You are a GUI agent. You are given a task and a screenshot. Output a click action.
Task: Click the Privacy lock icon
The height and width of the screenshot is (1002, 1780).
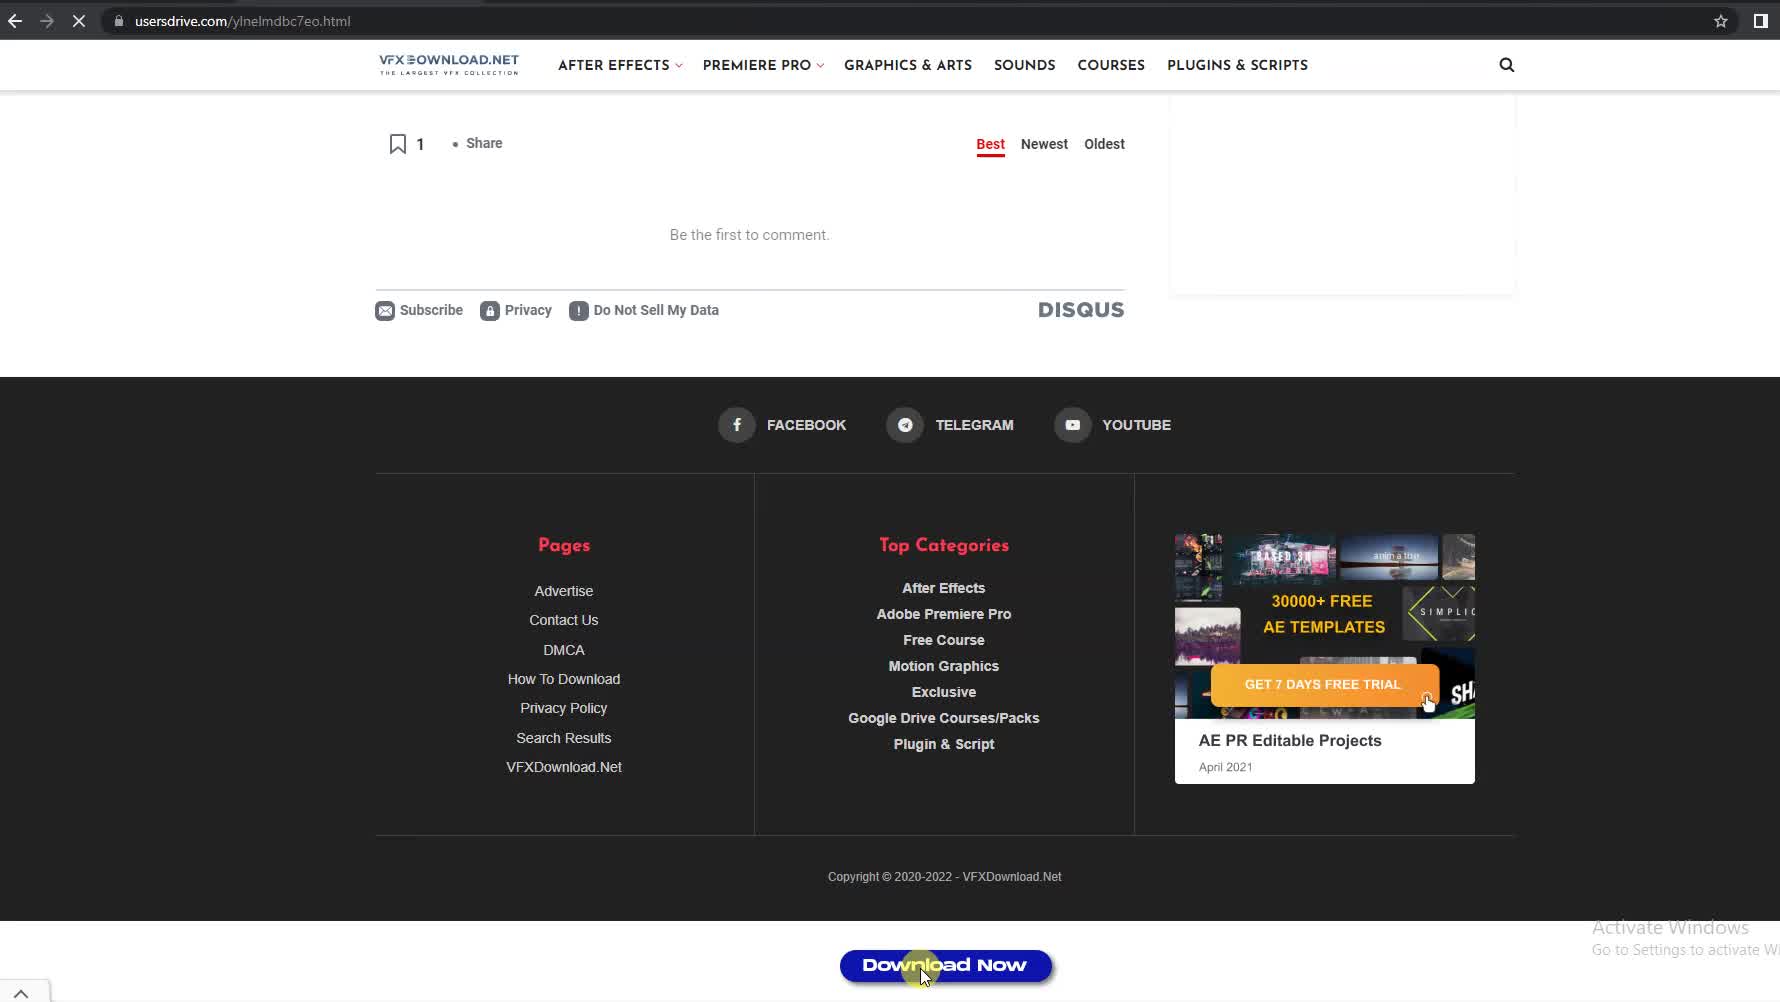[x=490, y=311]
